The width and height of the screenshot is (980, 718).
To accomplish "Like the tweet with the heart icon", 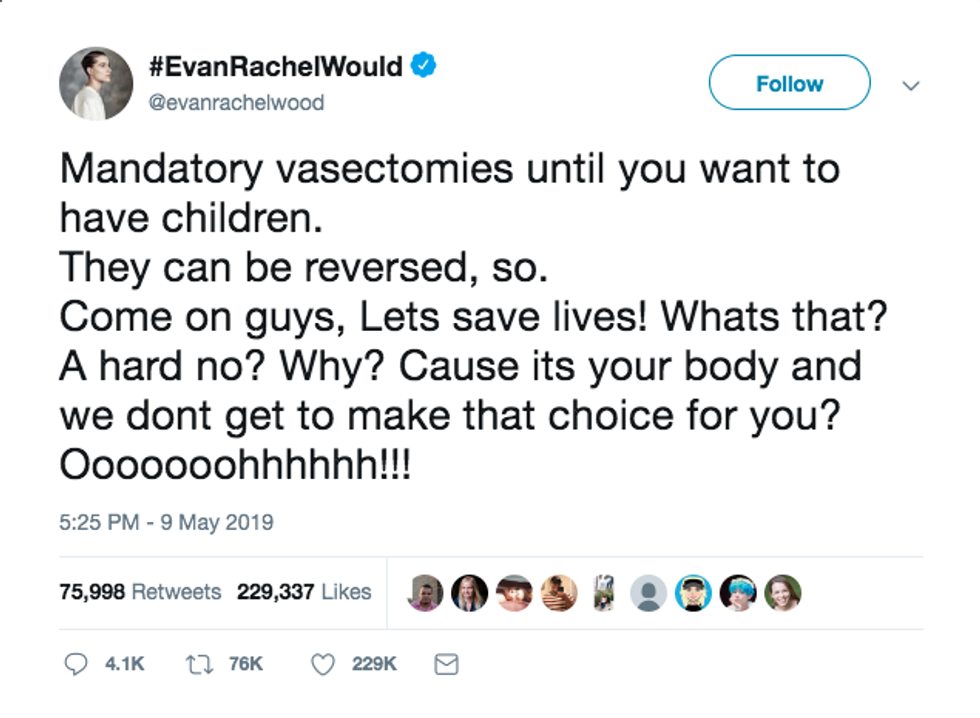I will tap(322, 663).
